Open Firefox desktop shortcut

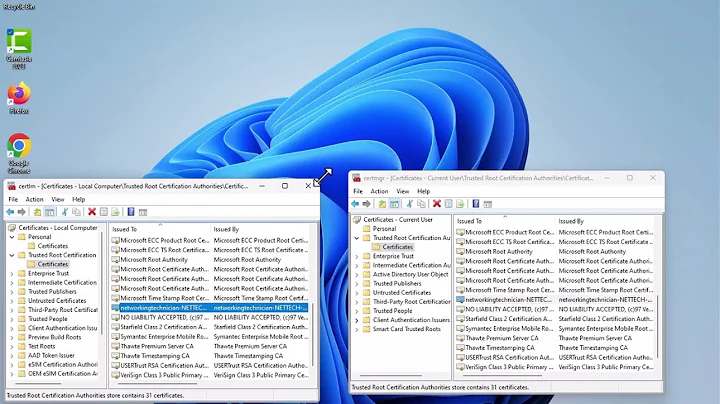[x=19, y=97]
